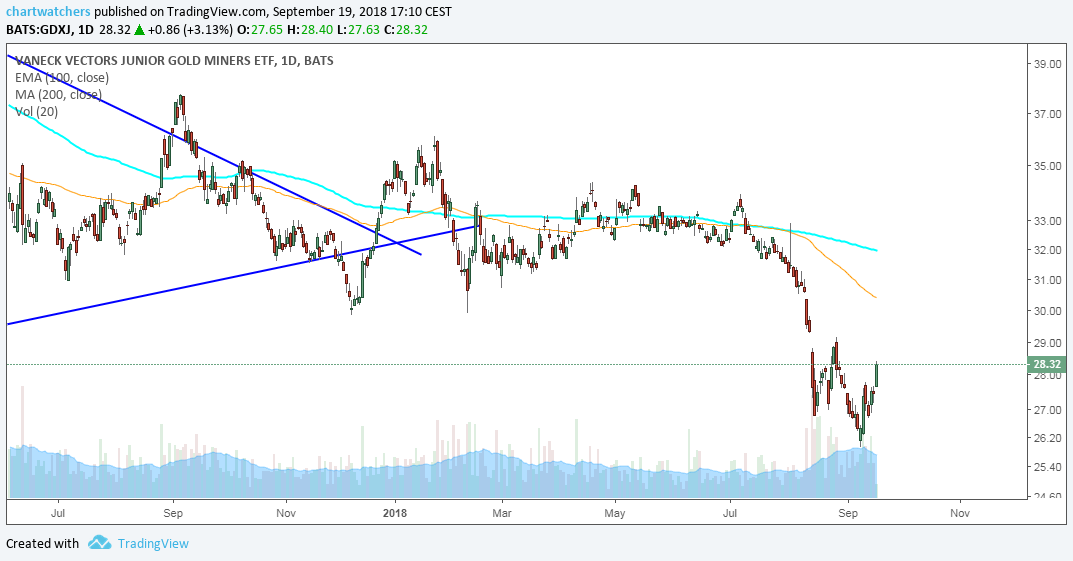Click the close price value C:28.32

pos(404,29)
